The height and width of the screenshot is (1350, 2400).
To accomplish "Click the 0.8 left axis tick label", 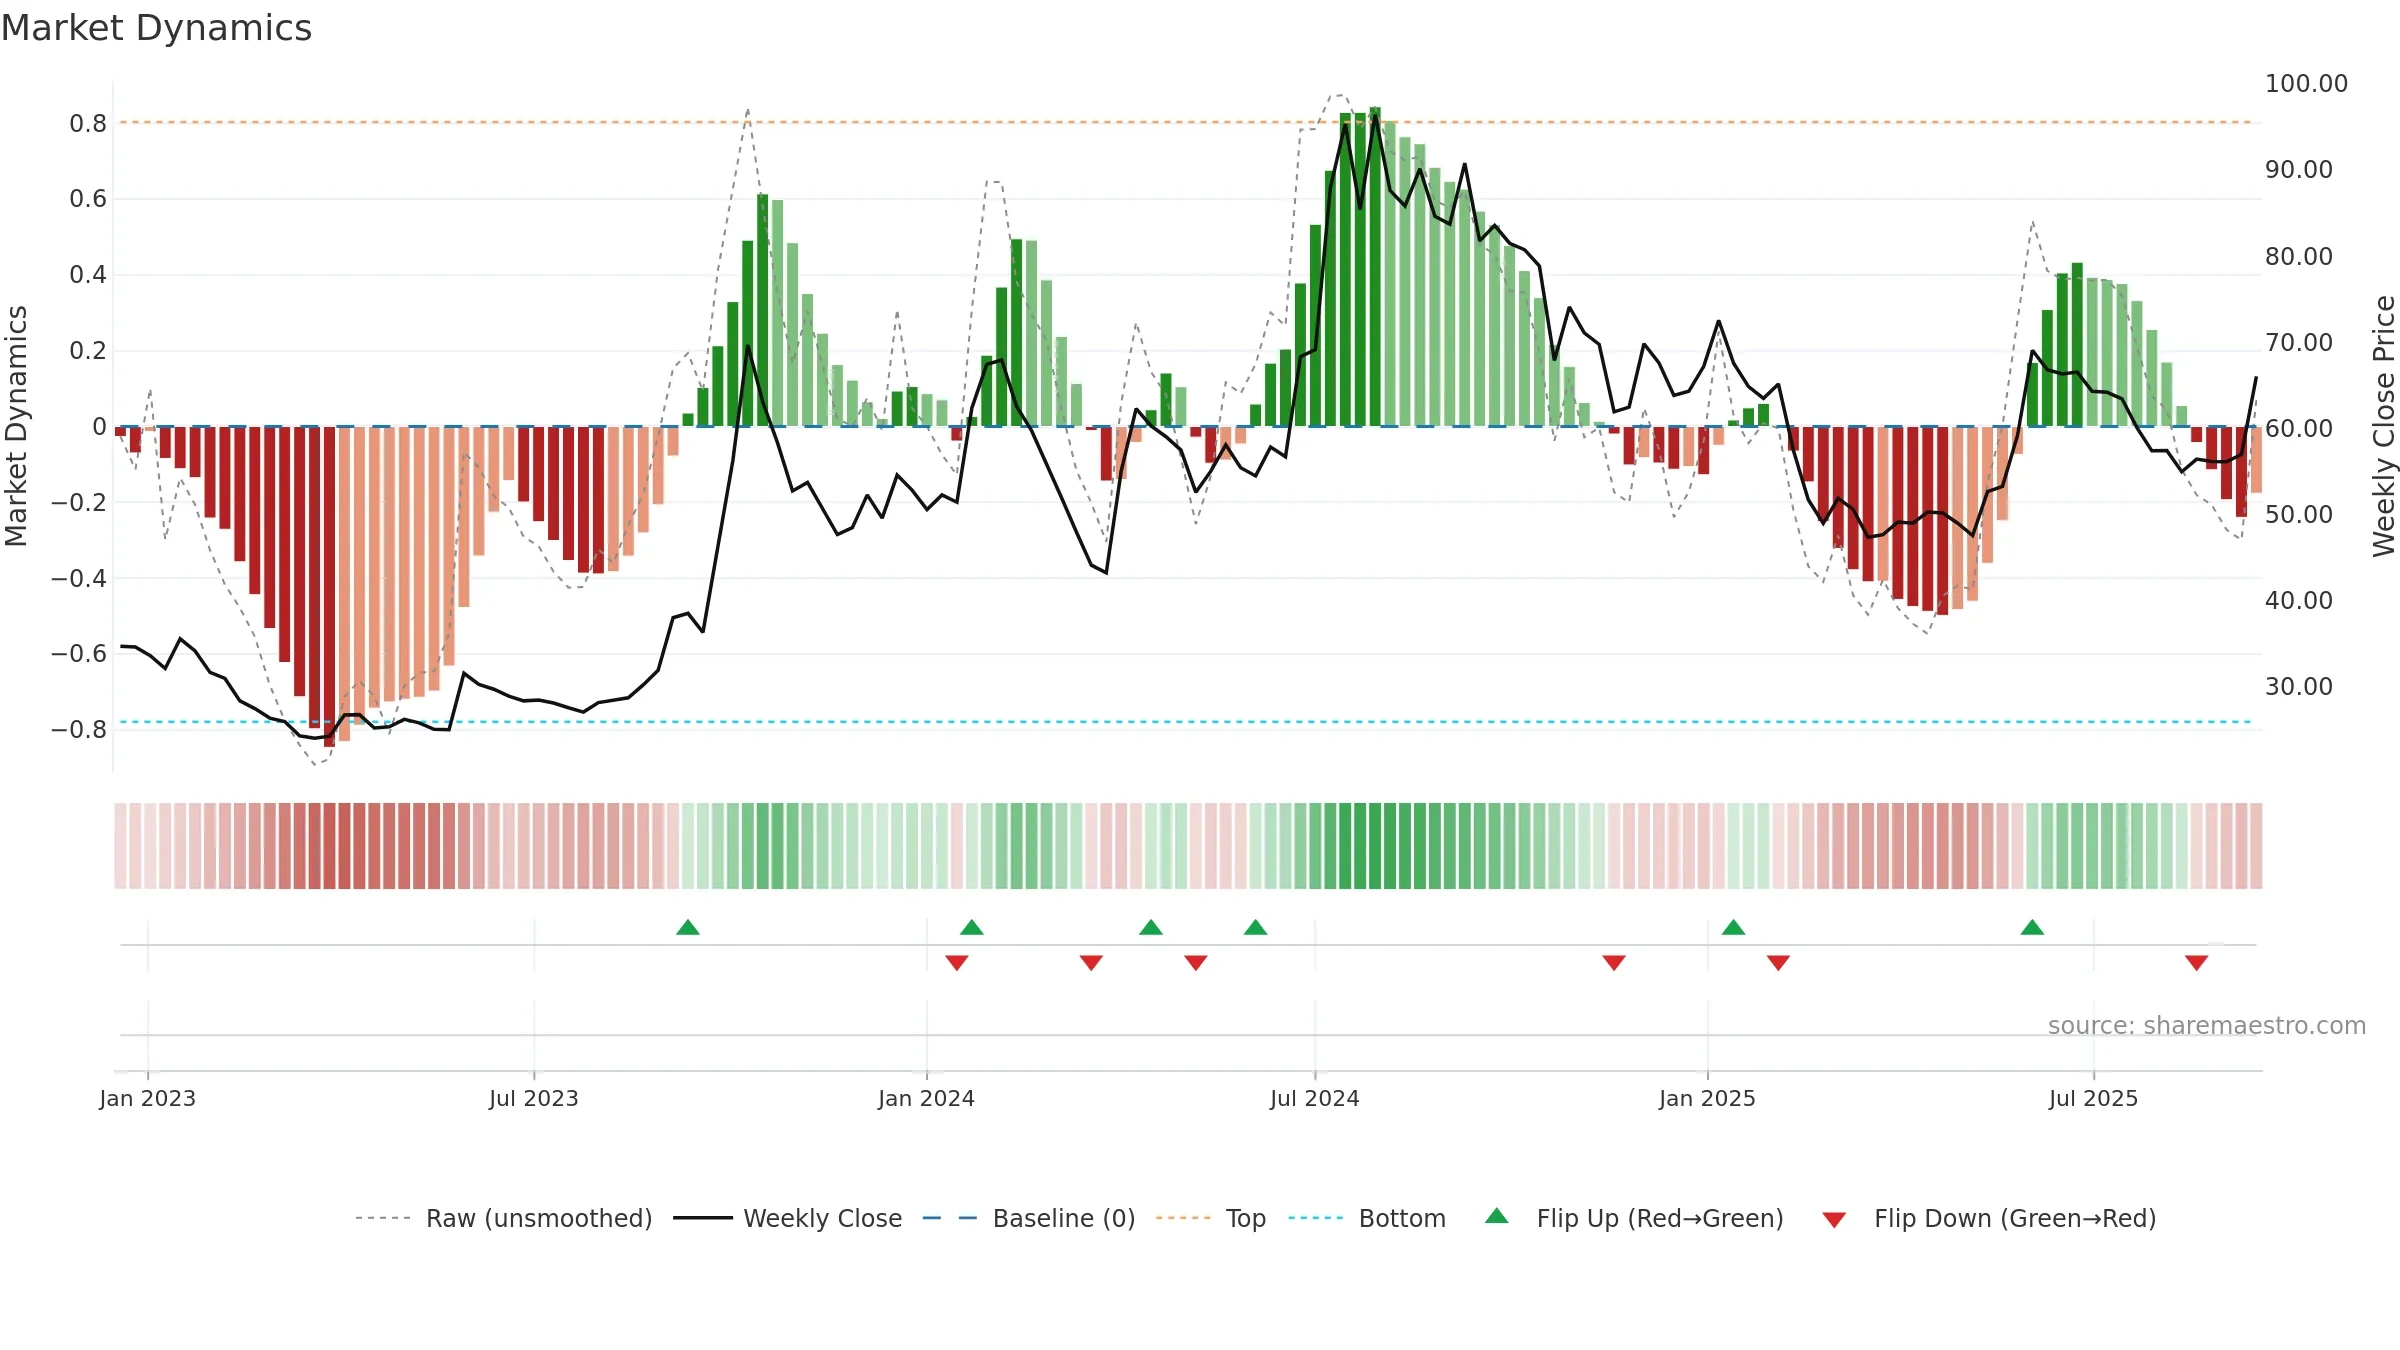I will 88,124.
